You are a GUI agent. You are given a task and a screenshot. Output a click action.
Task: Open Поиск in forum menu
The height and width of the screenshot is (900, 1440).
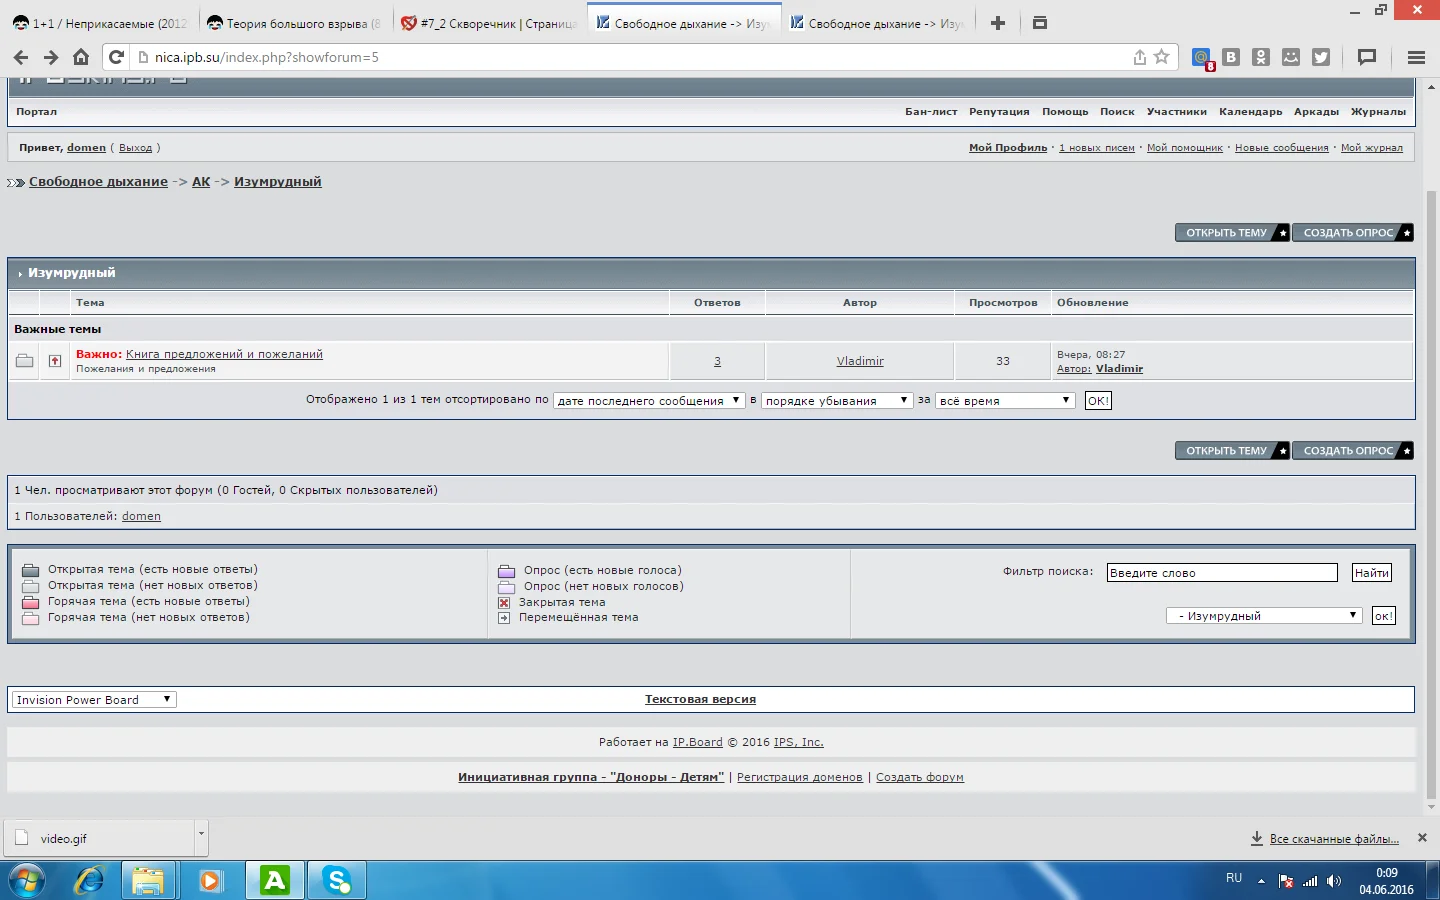pyautogui.click(x=1117, y=112)
